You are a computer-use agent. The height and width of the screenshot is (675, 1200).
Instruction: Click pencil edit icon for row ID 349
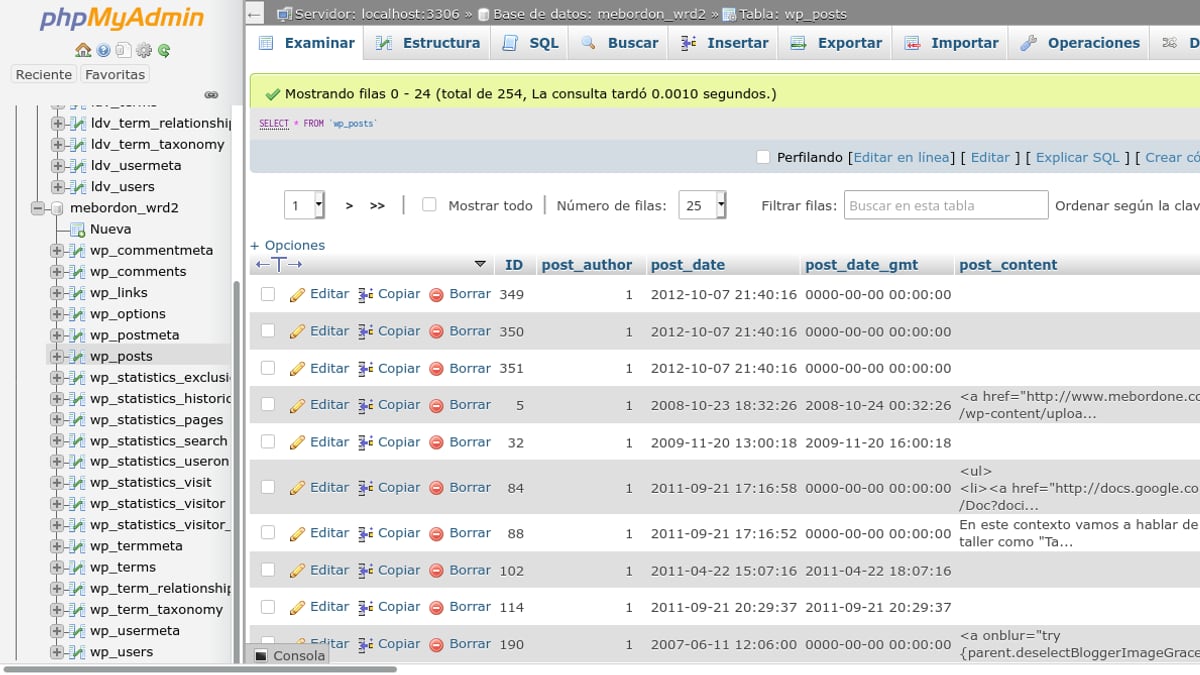point(297,295)
